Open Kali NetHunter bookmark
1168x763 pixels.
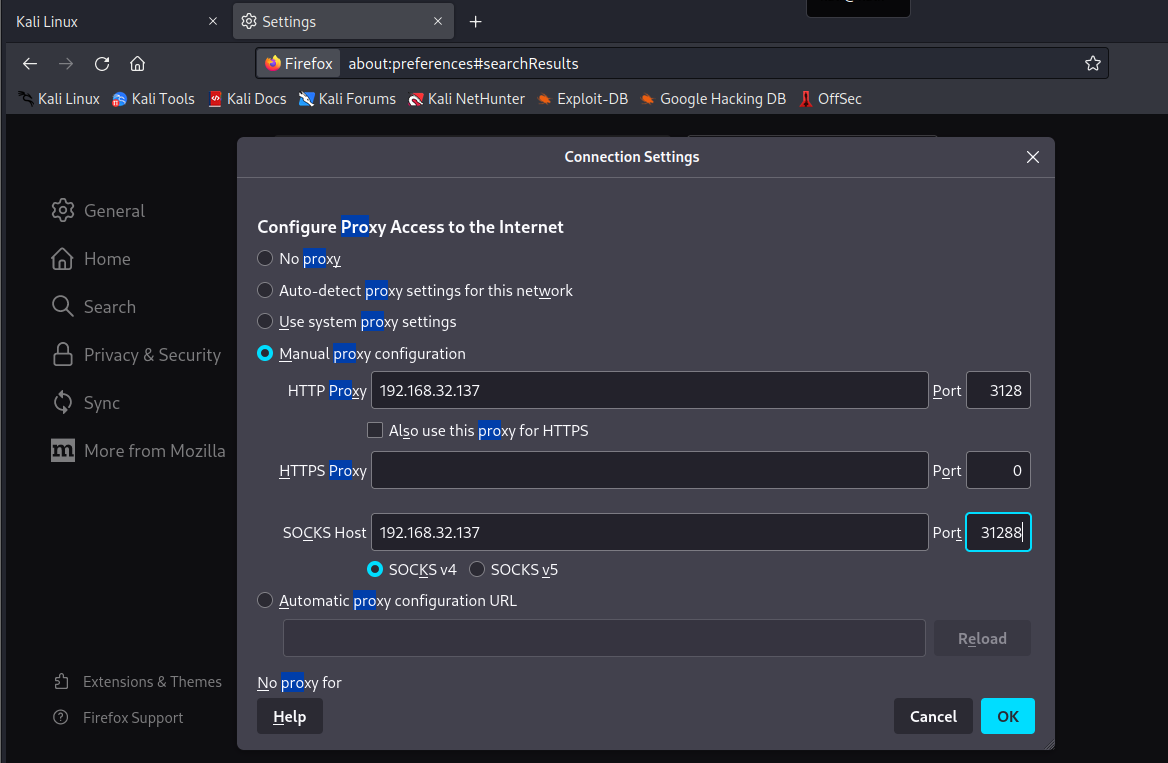[466, 99]
